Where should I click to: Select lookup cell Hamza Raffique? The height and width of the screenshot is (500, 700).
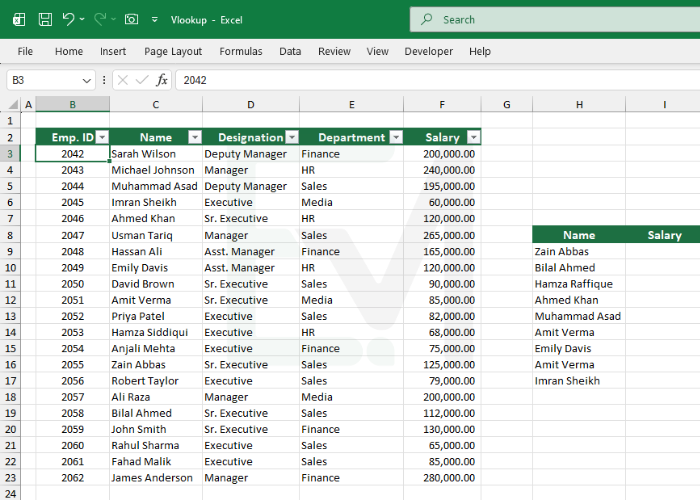[579, 284]
